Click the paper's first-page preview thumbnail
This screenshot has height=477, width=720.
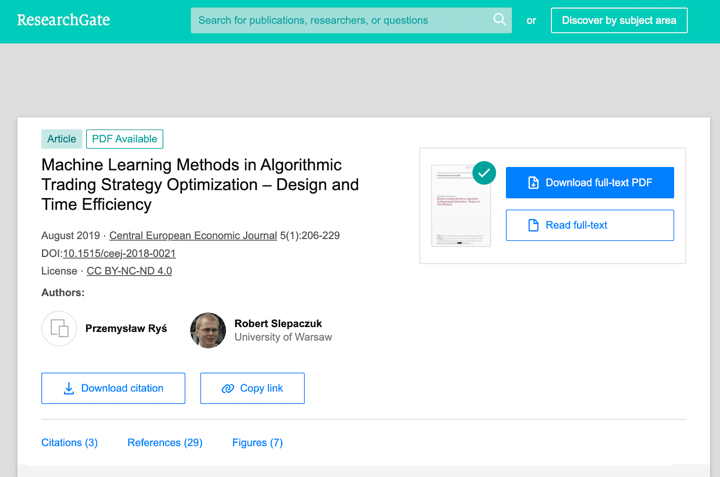point(461,206)
